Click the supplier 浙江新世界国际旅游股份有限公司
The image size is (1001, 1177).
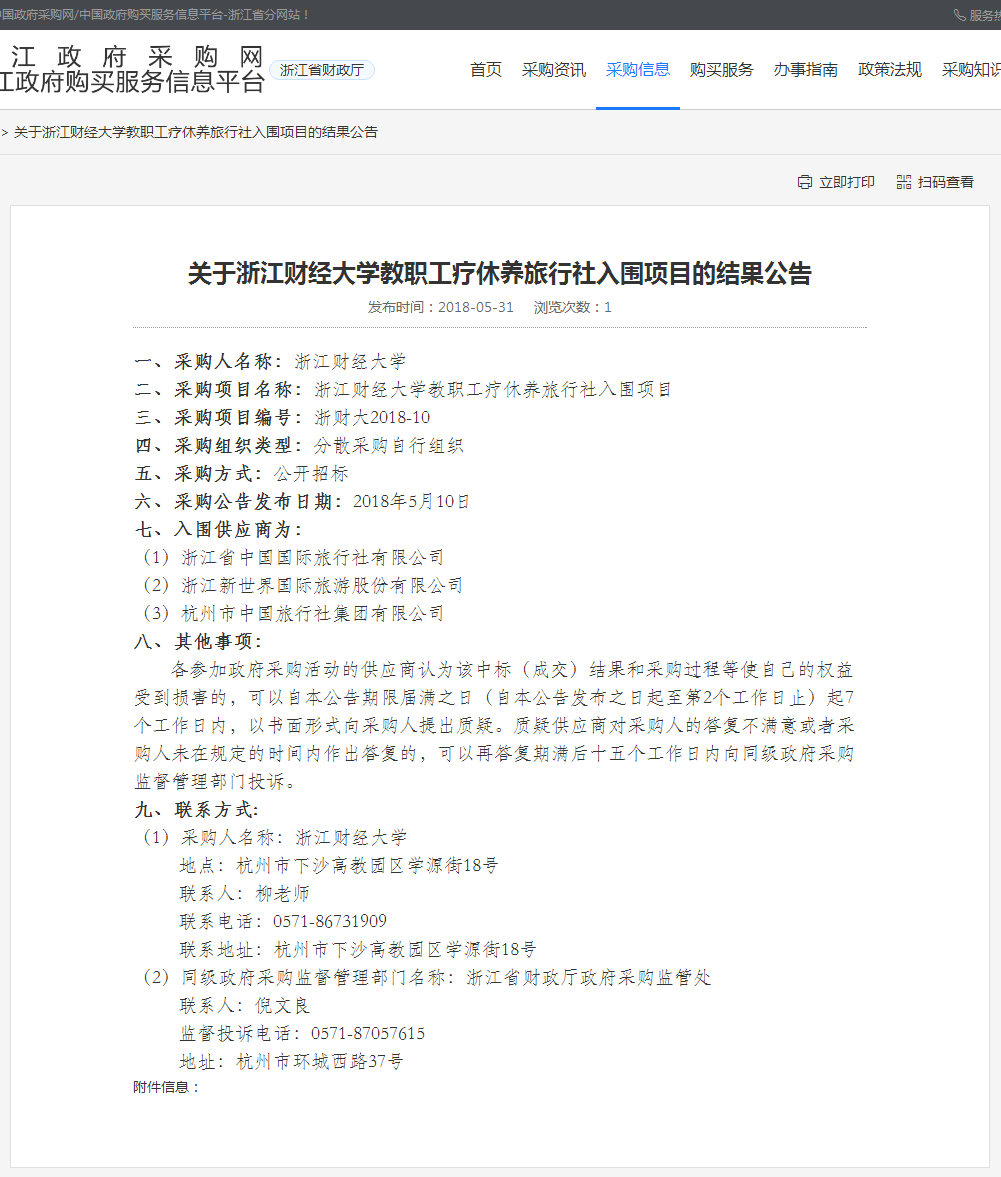pyautogui.click(x=322, y=585)
